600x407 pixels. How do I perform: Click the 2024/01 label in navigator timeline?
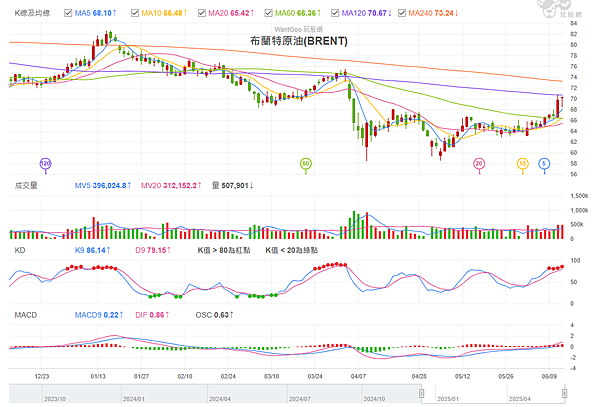(134, 399)
